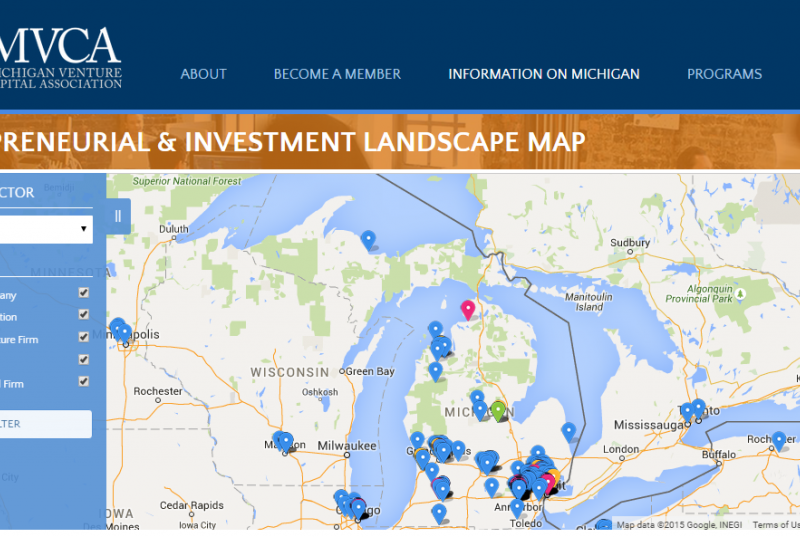Image resolution: width=800 pixels, height=537 pixels.
Task: Open BECOME A MEMBER page
Action: (x=337, y=74)
